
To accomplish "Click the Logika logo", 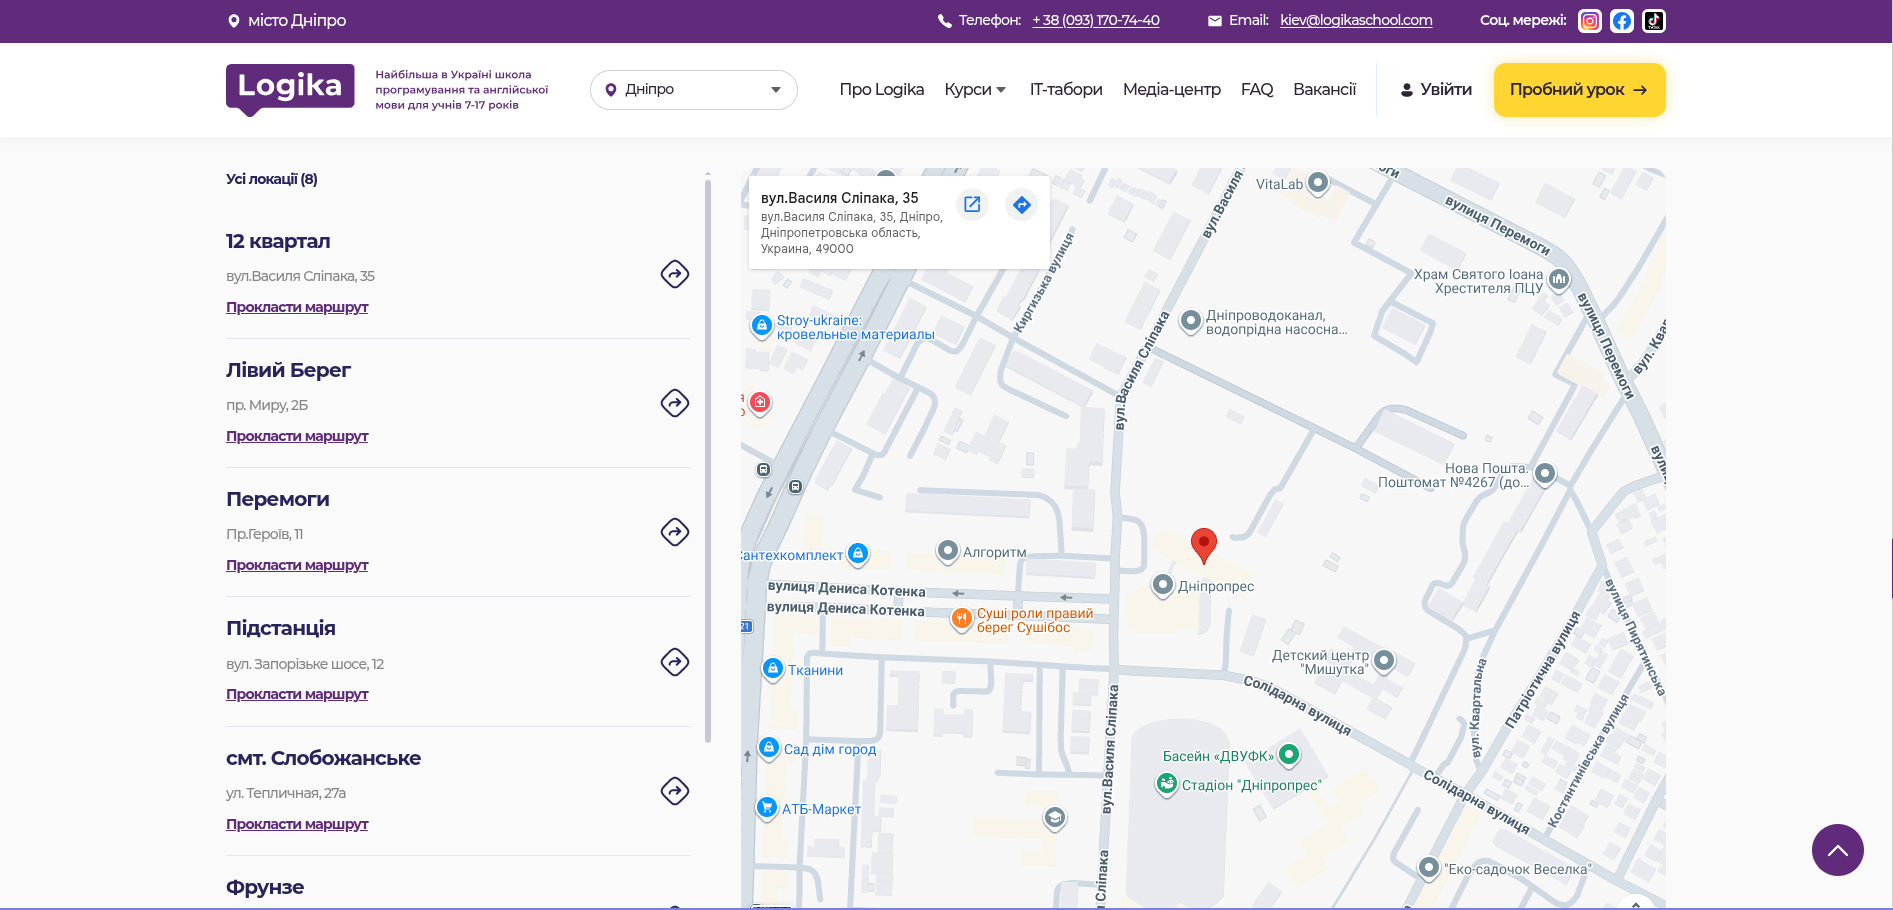I will point(290,90).
